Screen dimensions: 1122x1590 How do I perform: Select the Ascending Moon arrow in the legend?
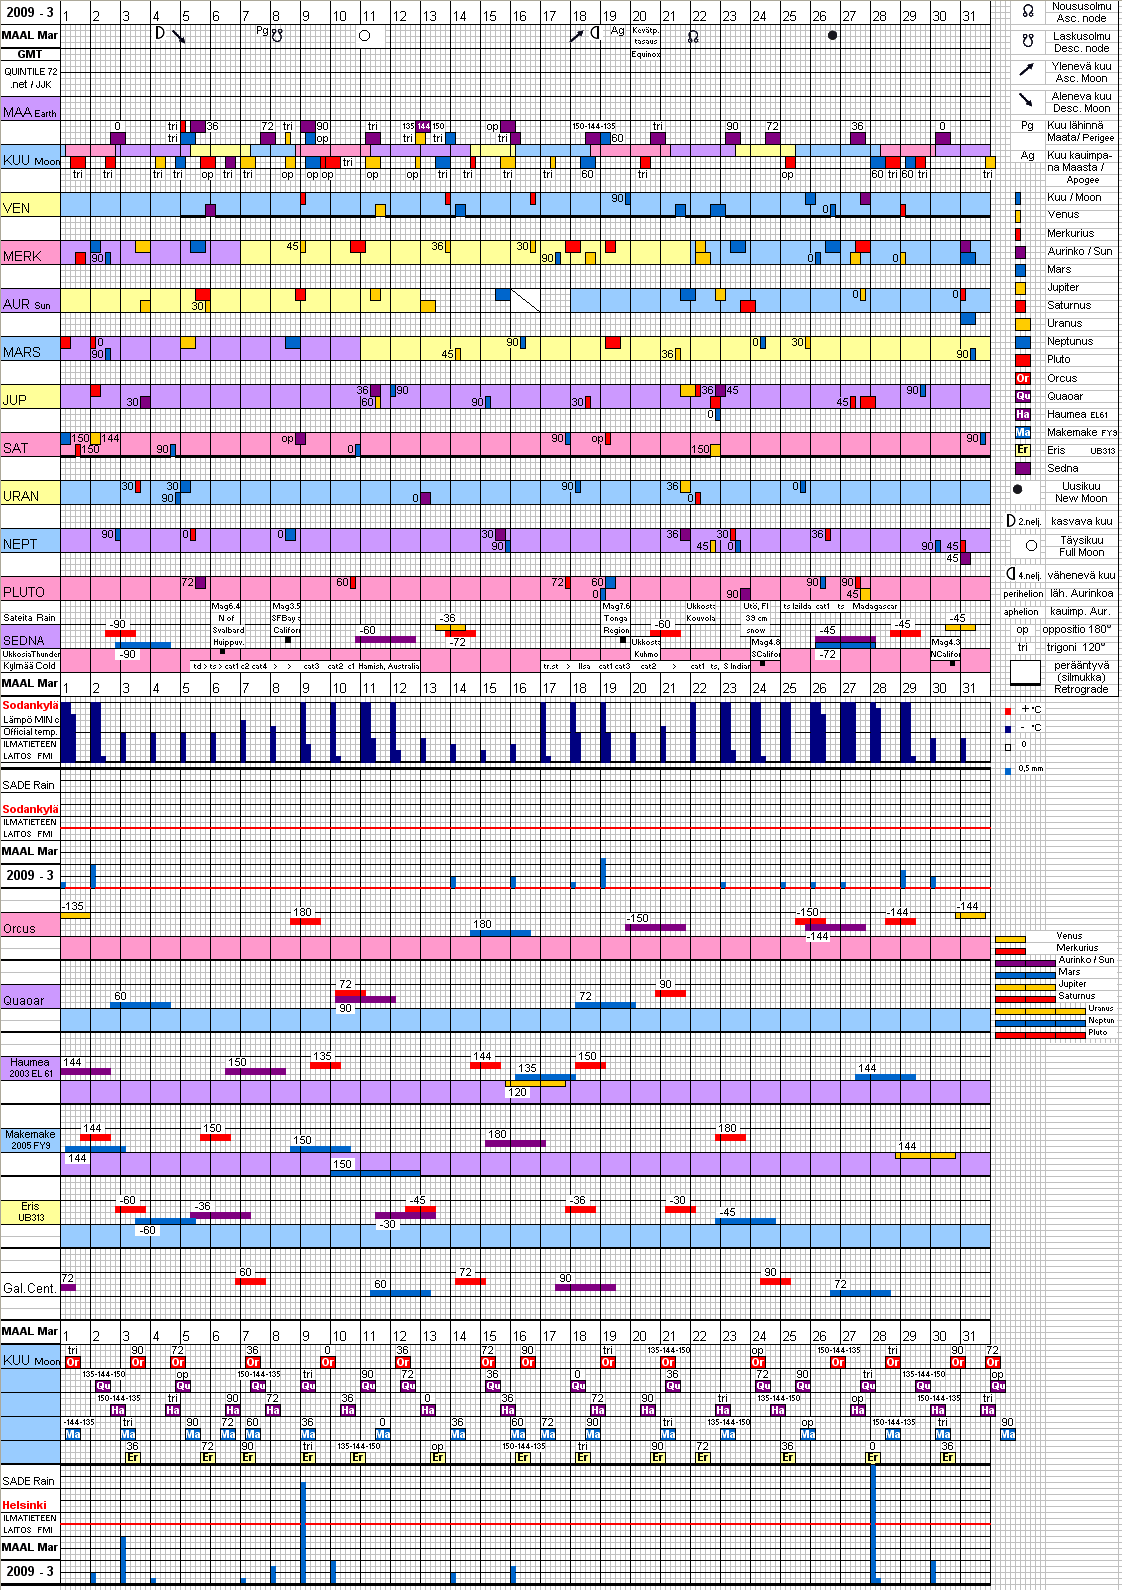click(1026, 70)
